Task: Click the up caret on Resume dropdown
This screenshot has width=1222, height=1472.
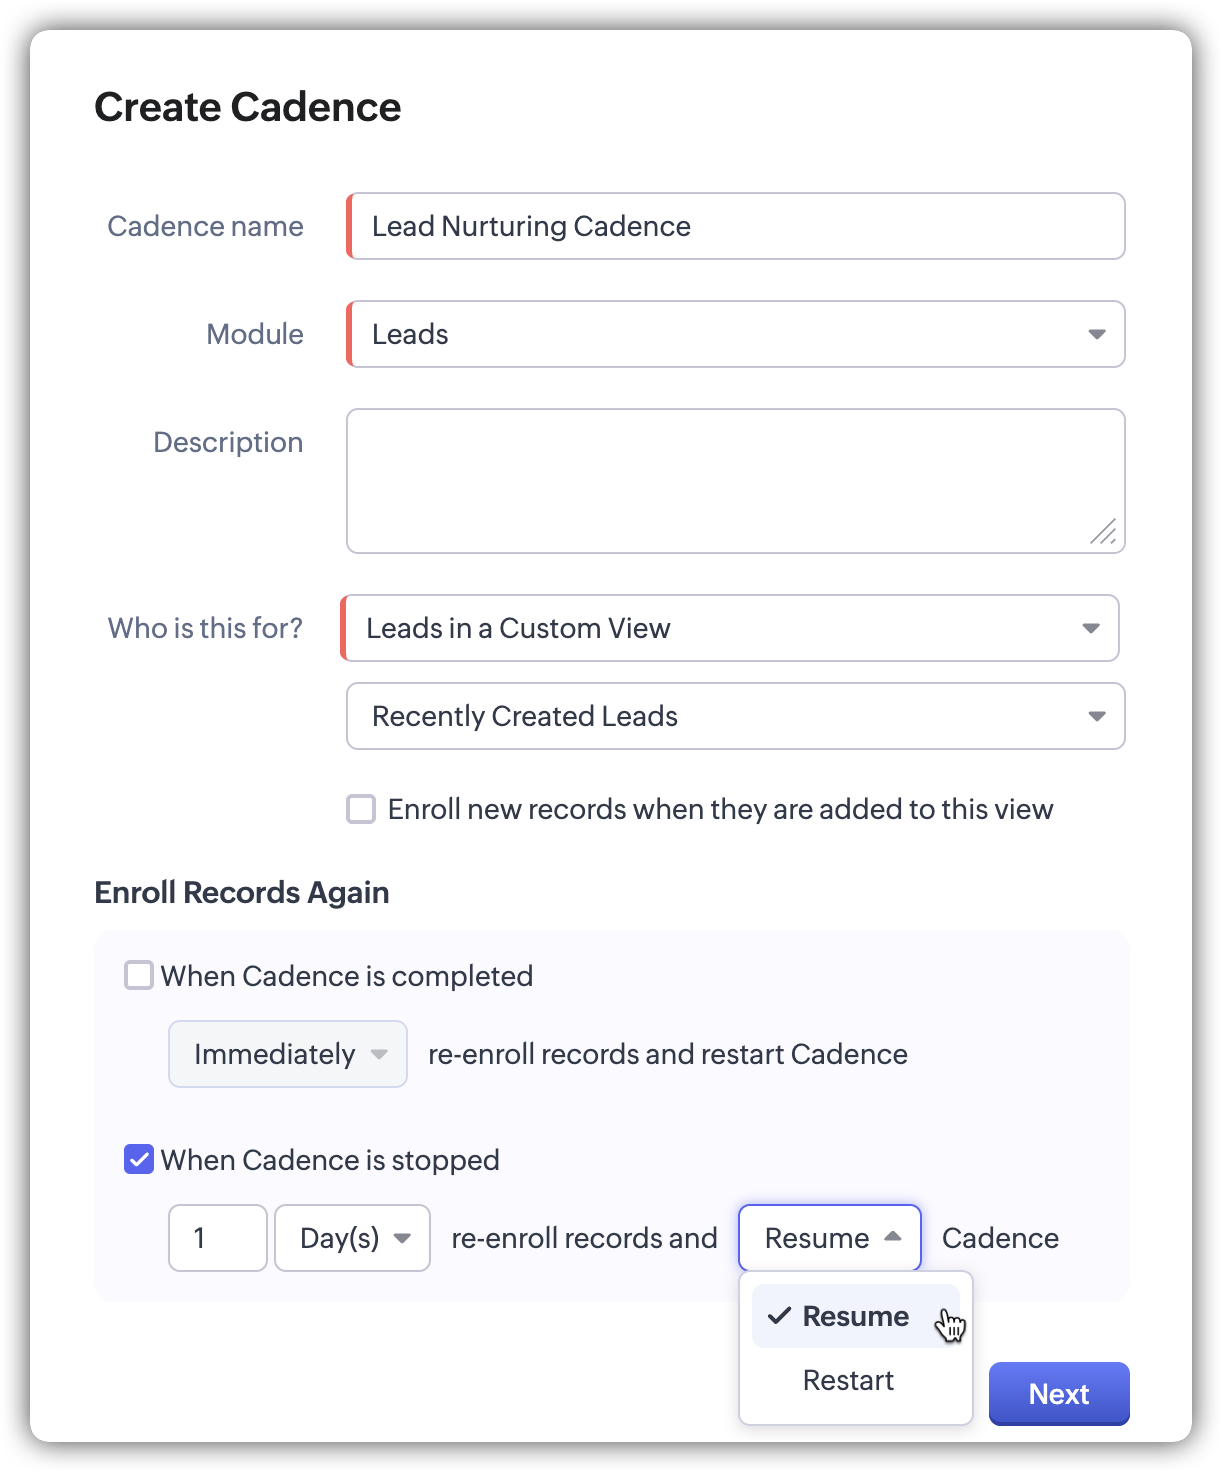Action: pos(893,1237)
